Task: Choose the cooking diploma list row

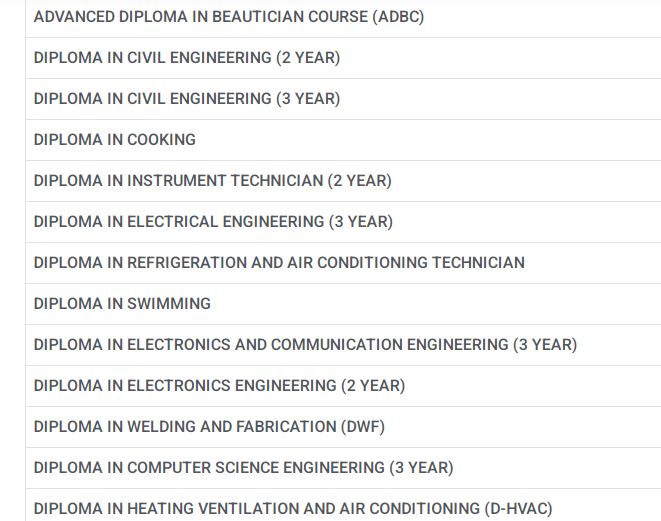Action: (x=115, y=140)
